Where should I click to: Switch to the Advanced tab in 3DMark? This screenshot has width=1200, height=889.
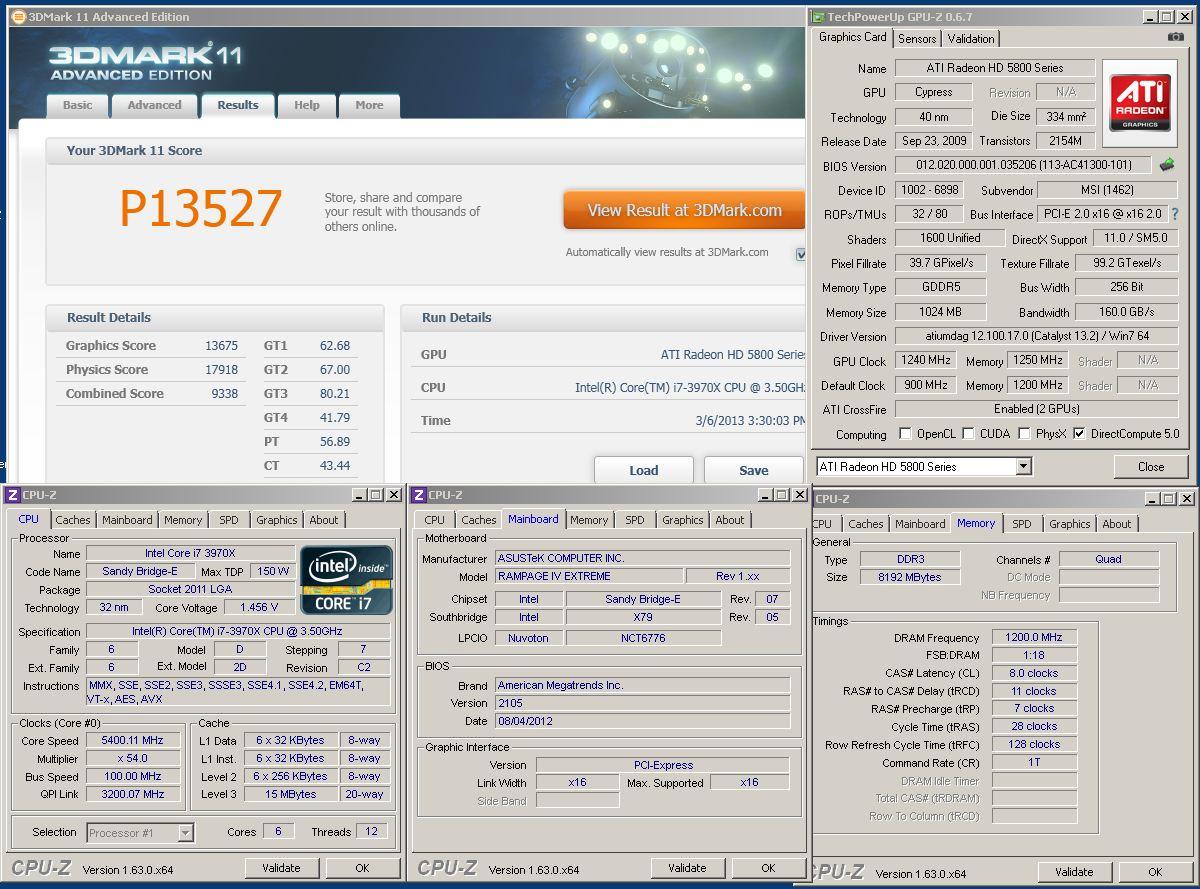click(x=155, y=105)
